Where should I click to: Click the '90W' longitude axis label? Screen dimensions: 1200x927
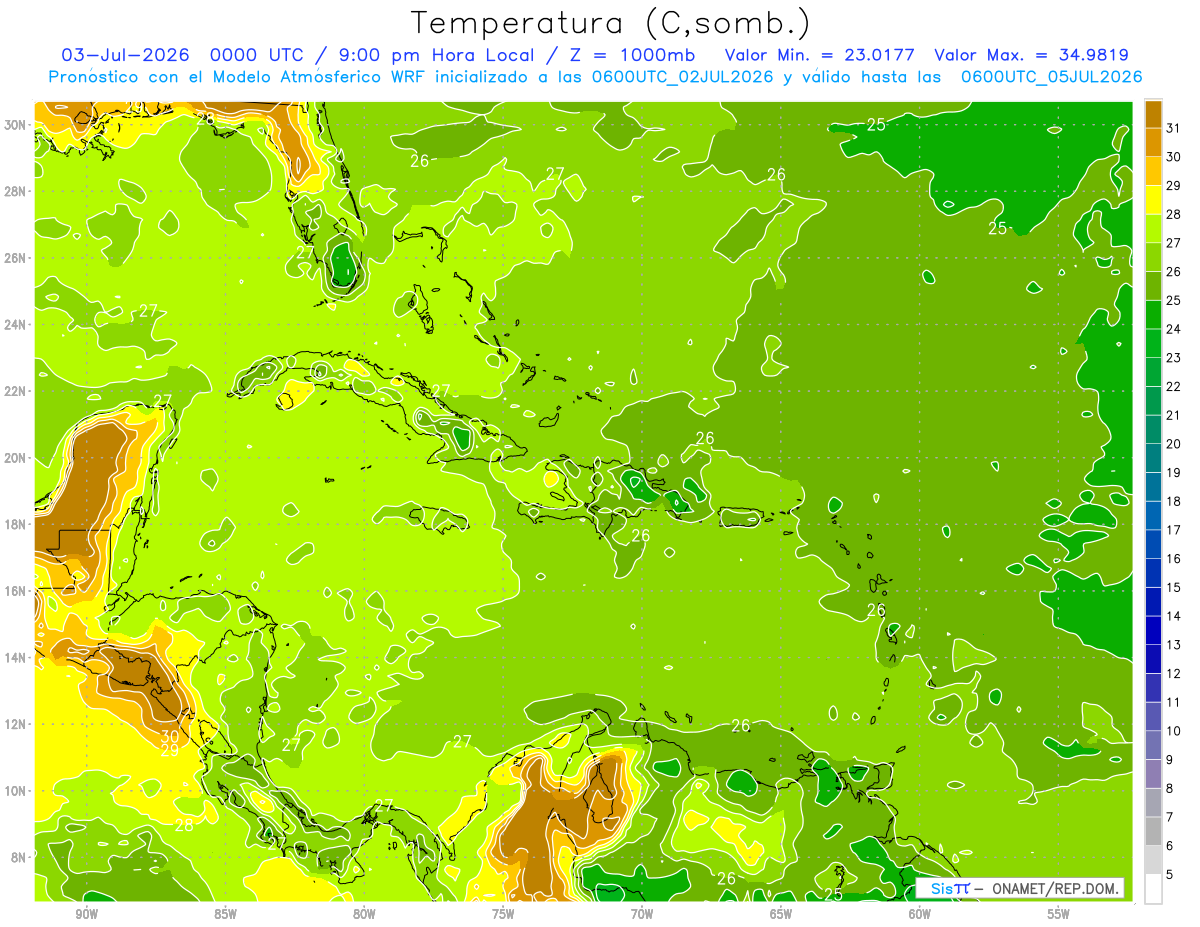[86, 914]
